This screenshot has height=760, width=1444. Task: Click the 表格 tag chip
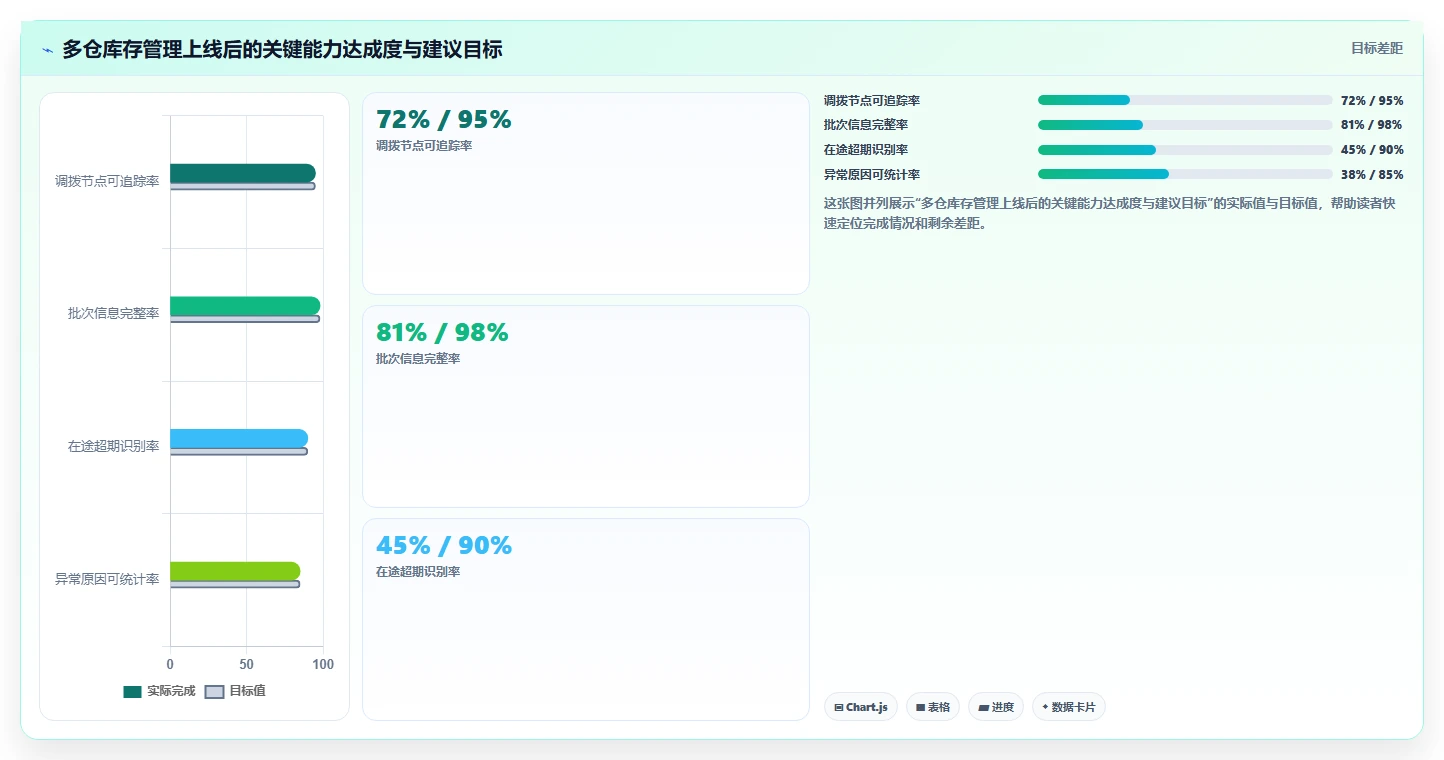[932, 707]
